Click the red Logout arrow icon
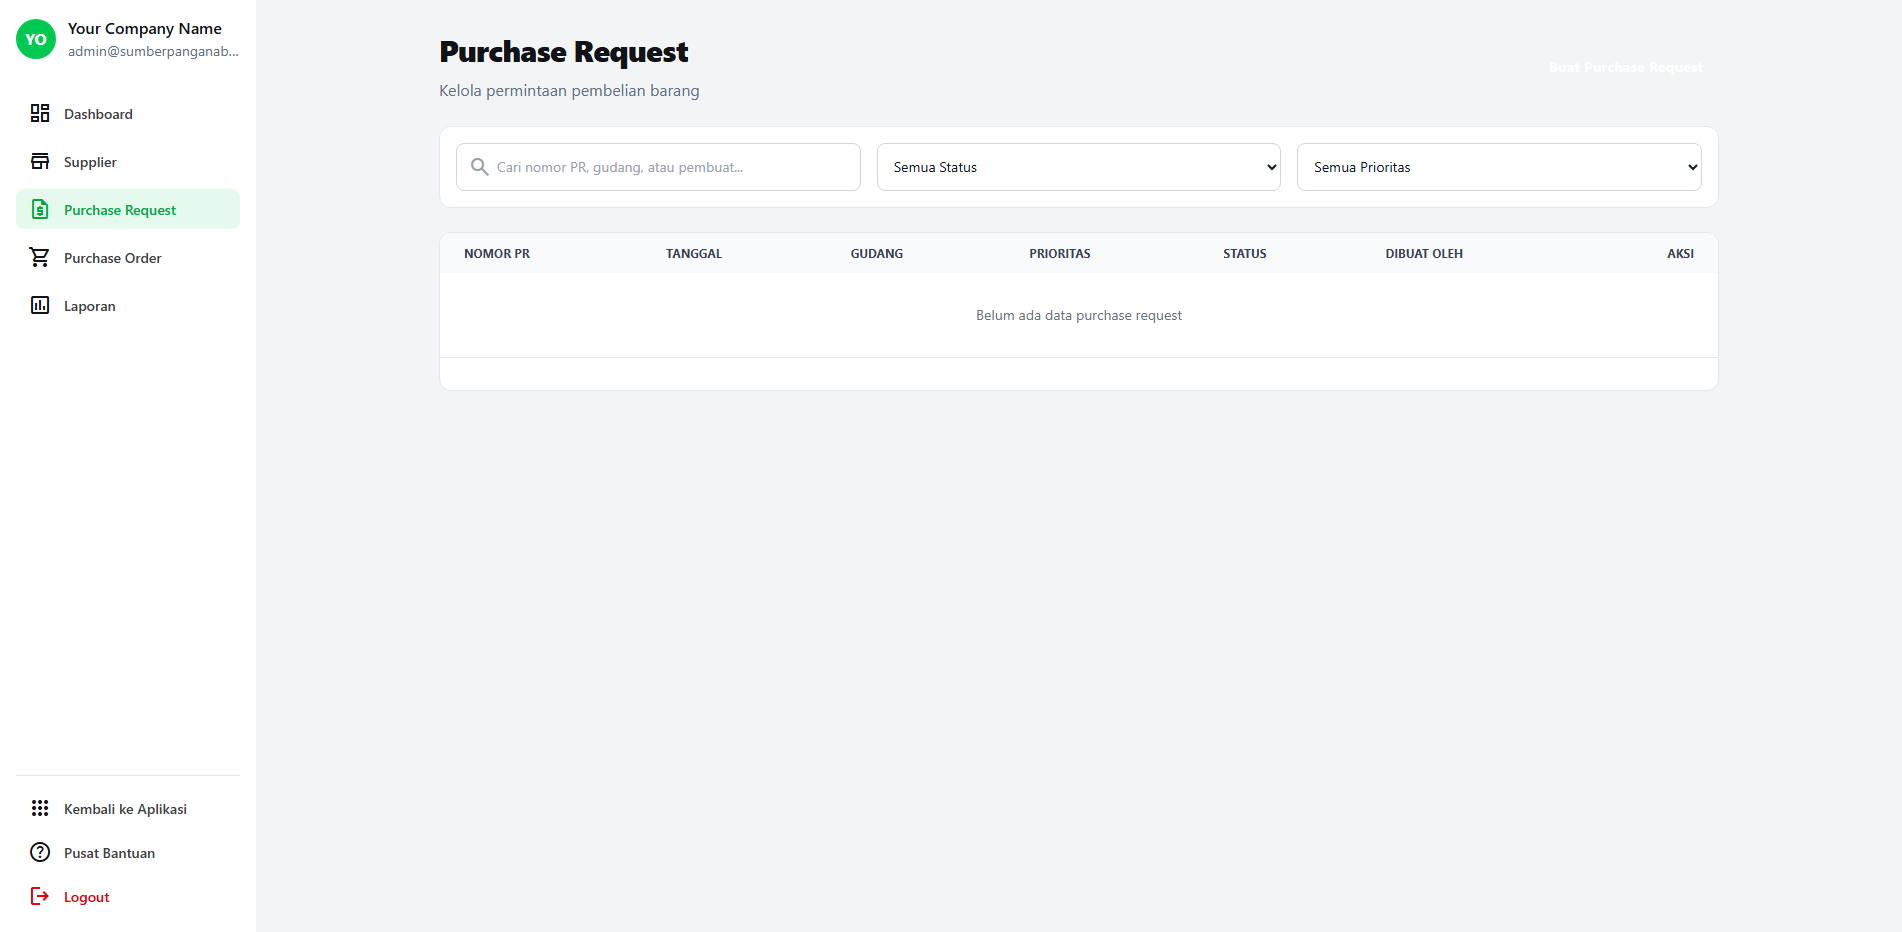The width and height of the screenshot is (1902, 932). 40,896
